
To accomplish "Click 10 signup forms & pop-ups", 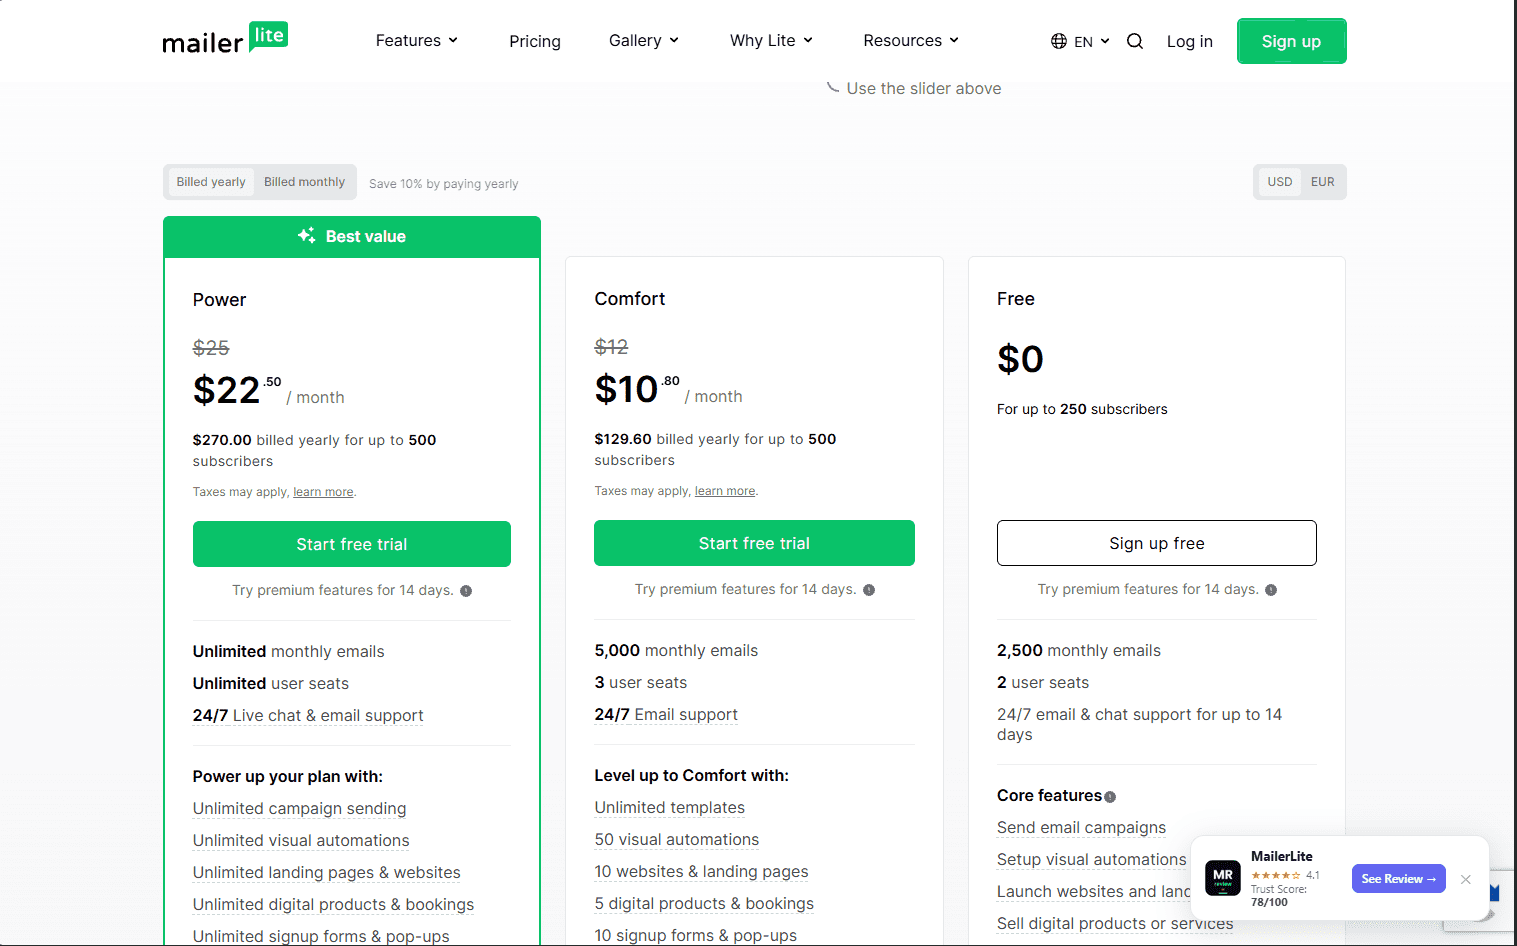I will point(696,935).
